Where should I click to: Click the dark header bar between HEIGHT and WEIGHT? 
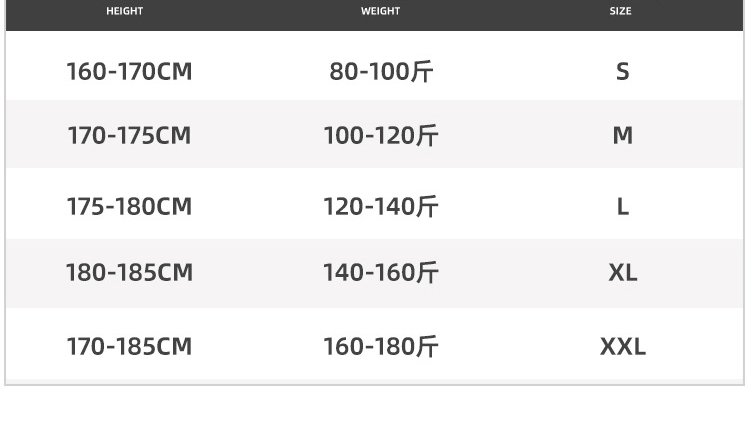[250, 12]
